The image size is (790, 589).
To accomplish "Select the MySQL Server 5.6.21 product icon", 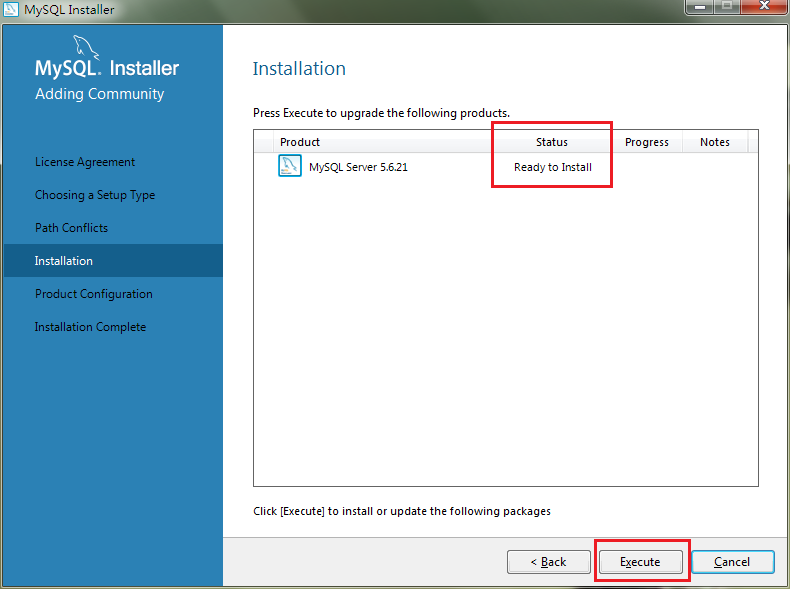I will [x=290, y=166].
